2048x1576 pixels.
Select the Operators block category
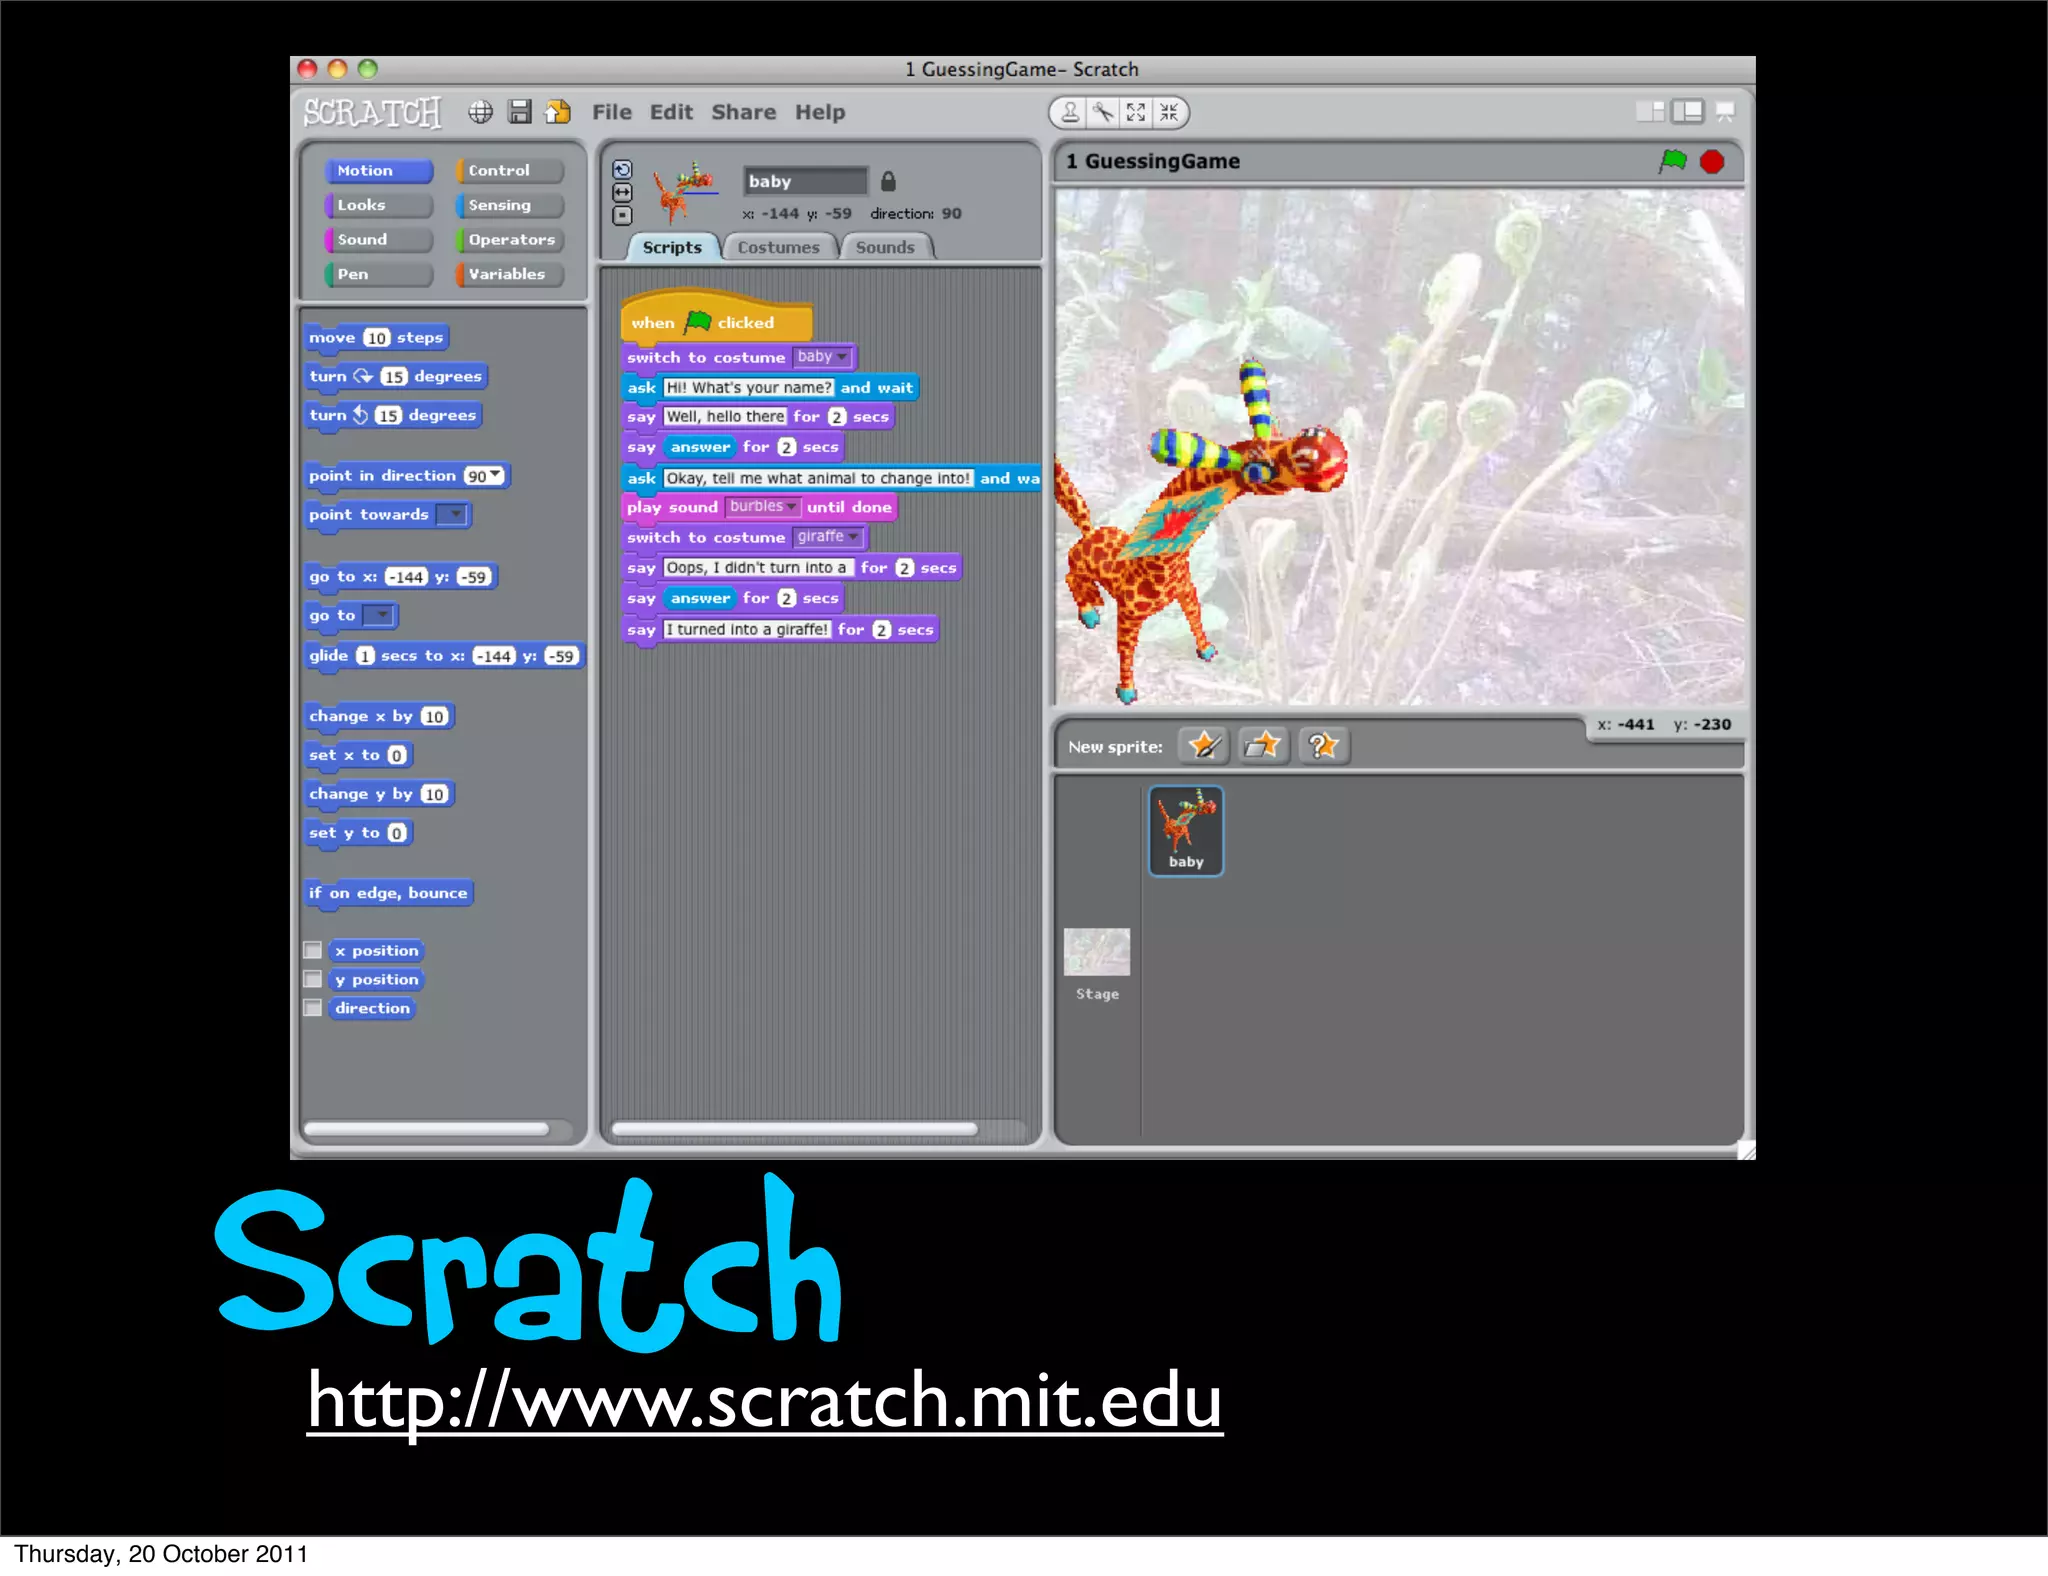click(x=510, y=240)
